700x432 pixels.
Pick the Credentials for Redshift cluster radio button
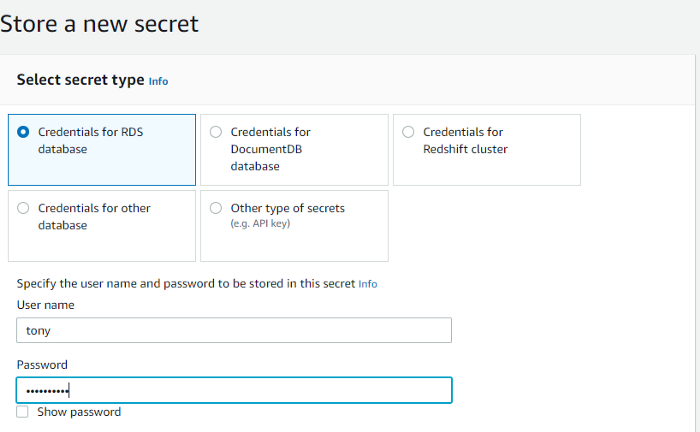click(408, 132)
